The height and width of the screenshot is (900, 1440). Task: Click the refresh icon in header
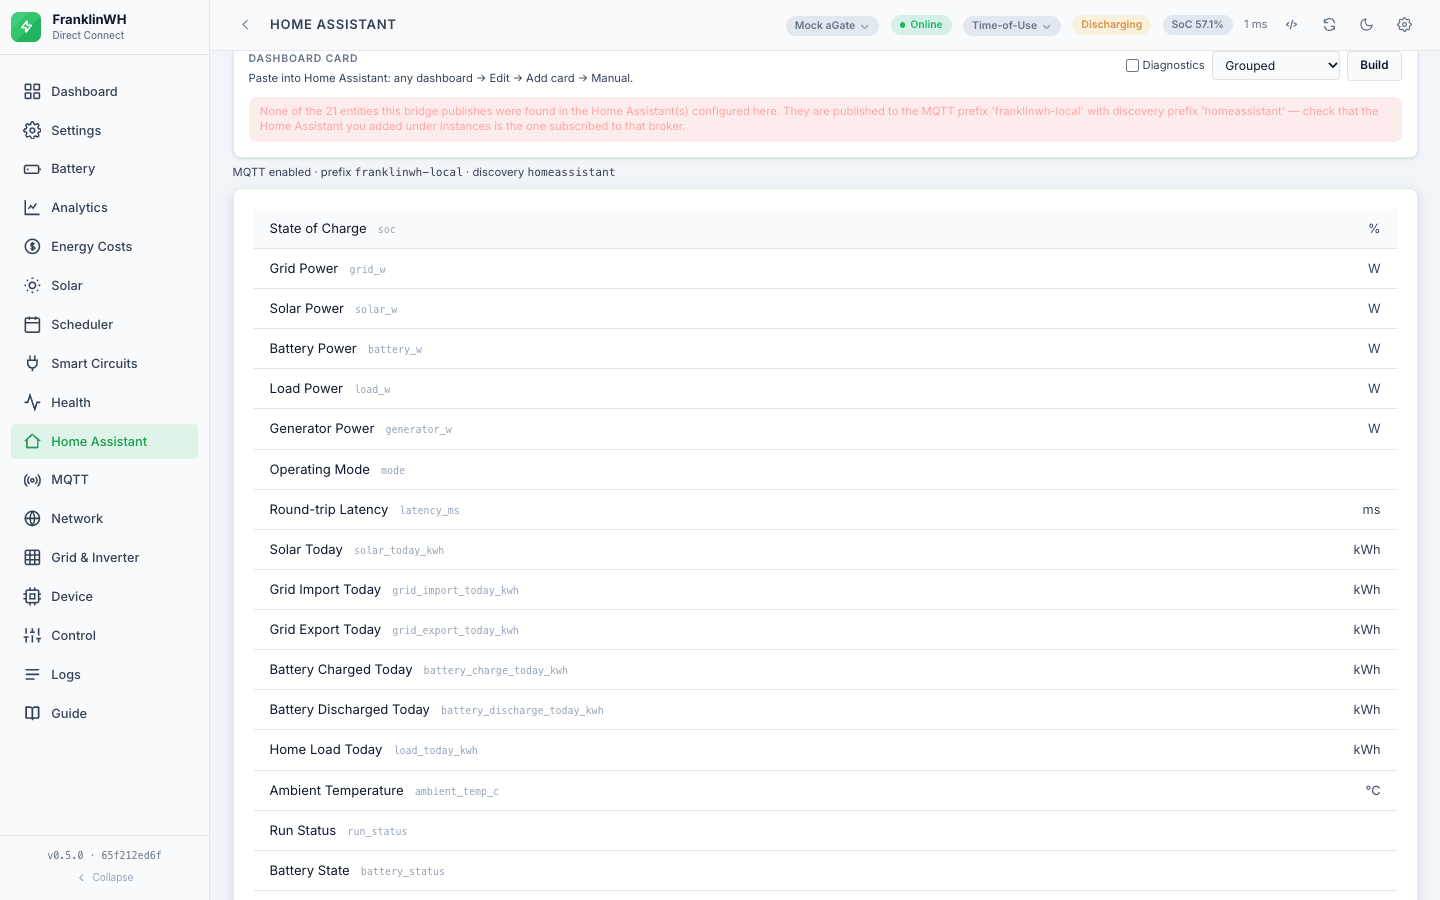click(x=1329, y=25)
